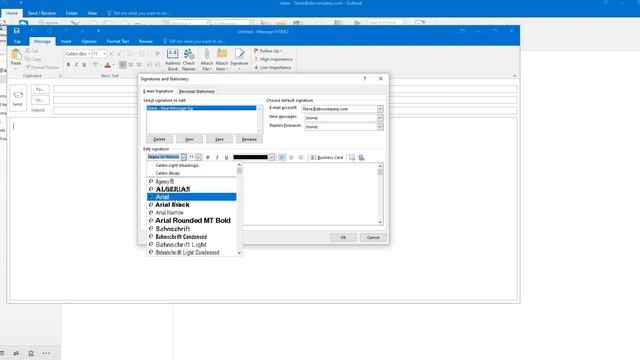Mark message as Low Importance
This screenshot has height=360, width=640.
click(273, 67)
